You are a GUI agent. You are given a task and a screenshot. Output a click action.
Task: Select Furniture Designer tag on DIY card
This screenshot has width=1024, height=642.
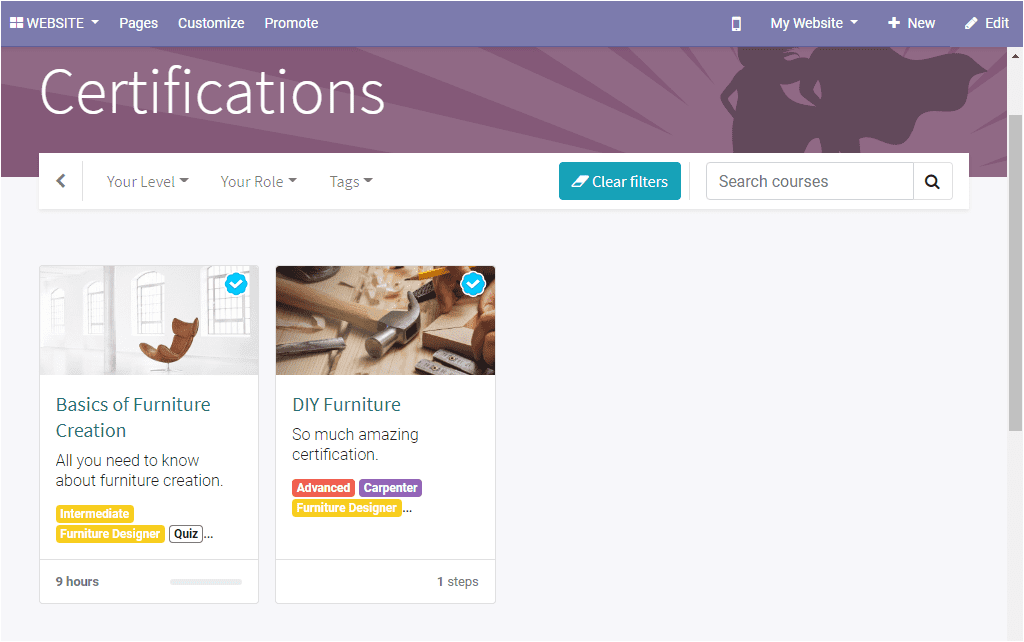click(x=347, y=507)
